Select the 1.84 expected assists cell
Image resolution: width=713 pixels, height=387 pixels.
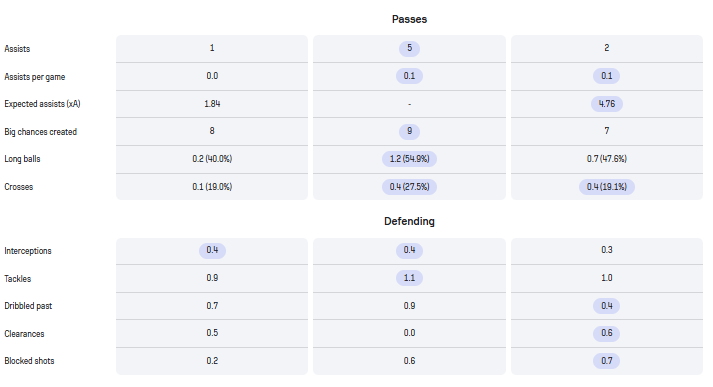tap(212, 104)
